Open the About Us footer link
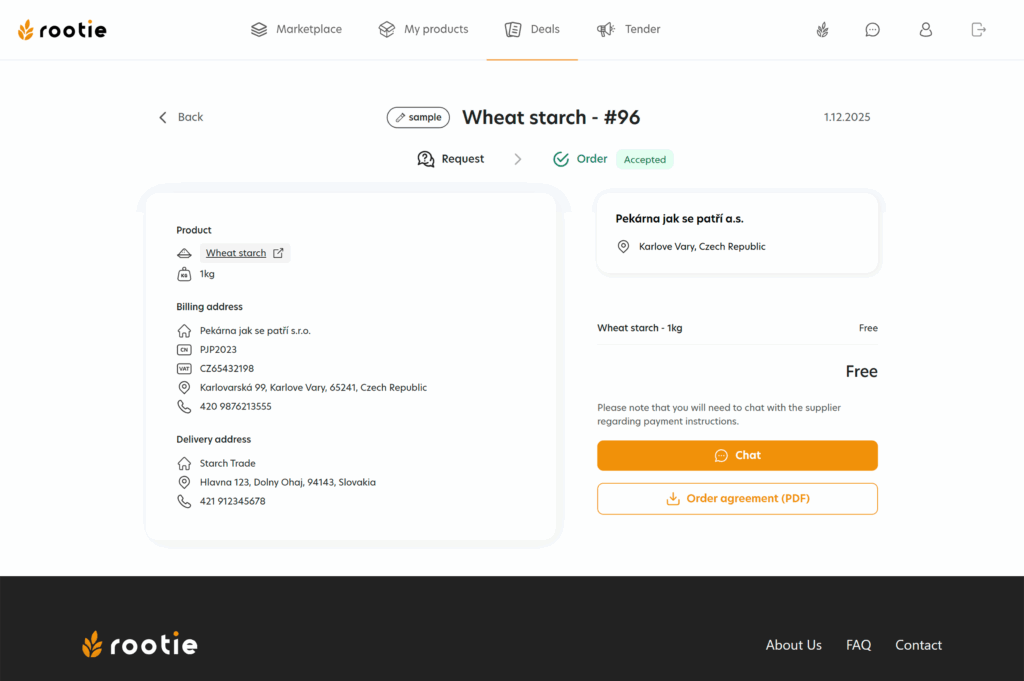 [x=793, y=645]
